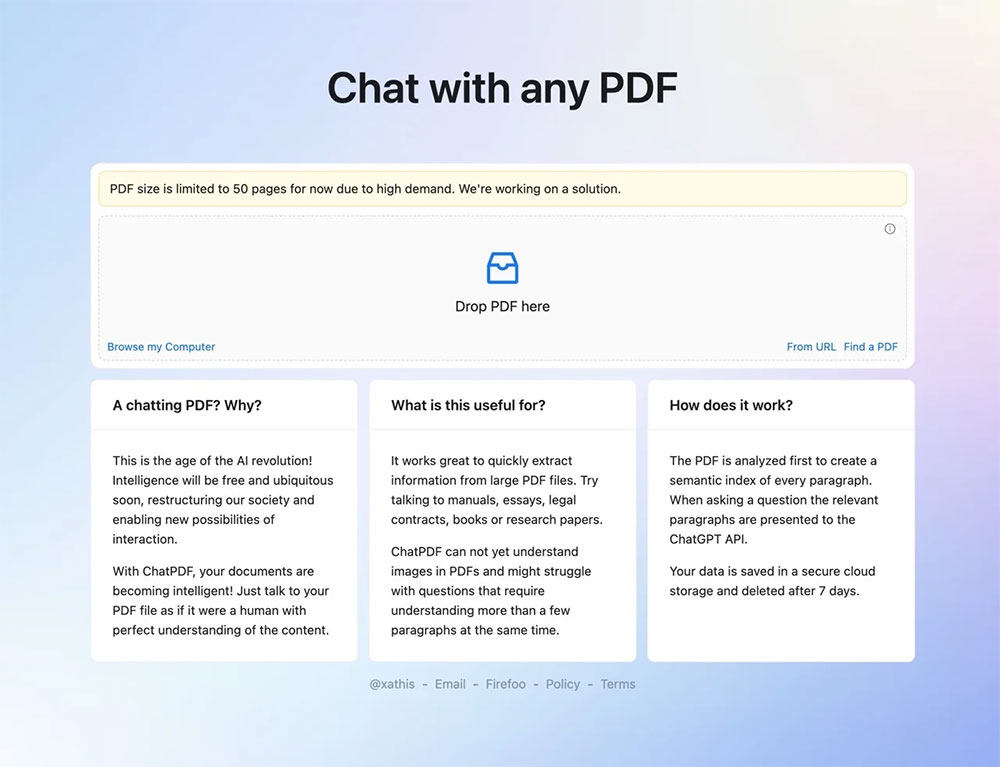The image size is (1000, 767).
Task: Click the How does it work? heading
Action: tap(731, 405)
